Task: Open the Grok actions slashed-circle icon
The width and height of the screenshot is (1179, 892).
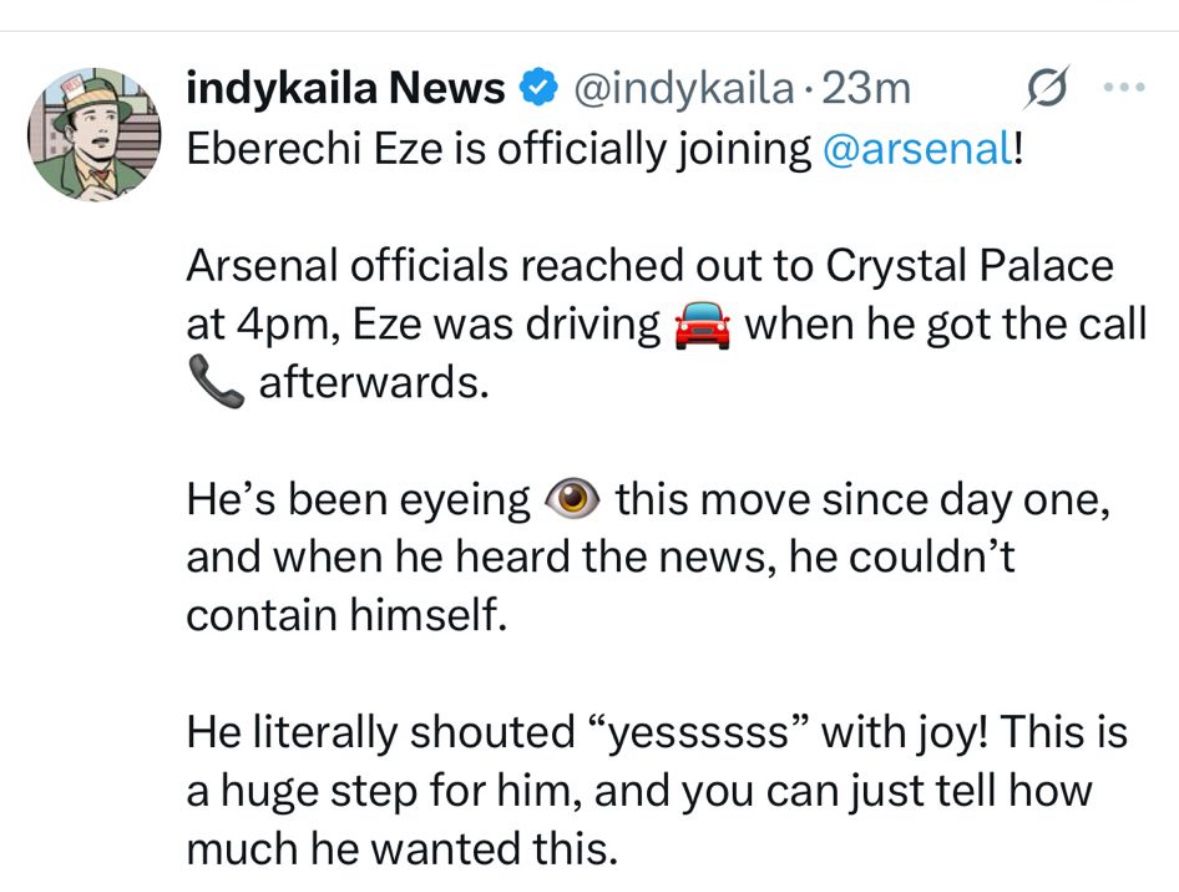Action: (x=1042, y=90)
